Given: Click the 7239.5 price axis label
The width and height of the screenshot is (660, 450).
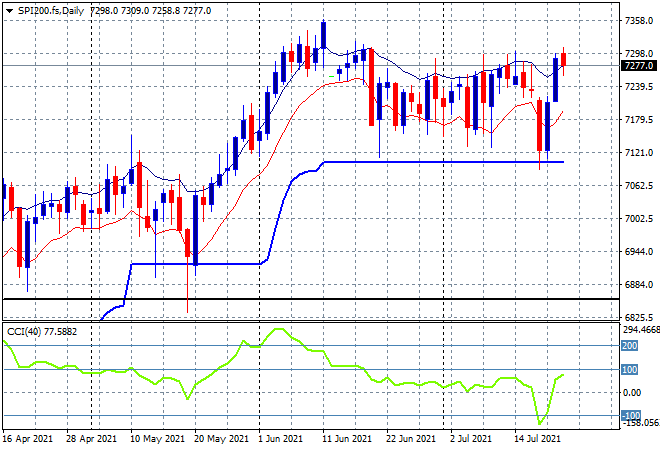Looking at the screenshot, I should tap(639, 87).
